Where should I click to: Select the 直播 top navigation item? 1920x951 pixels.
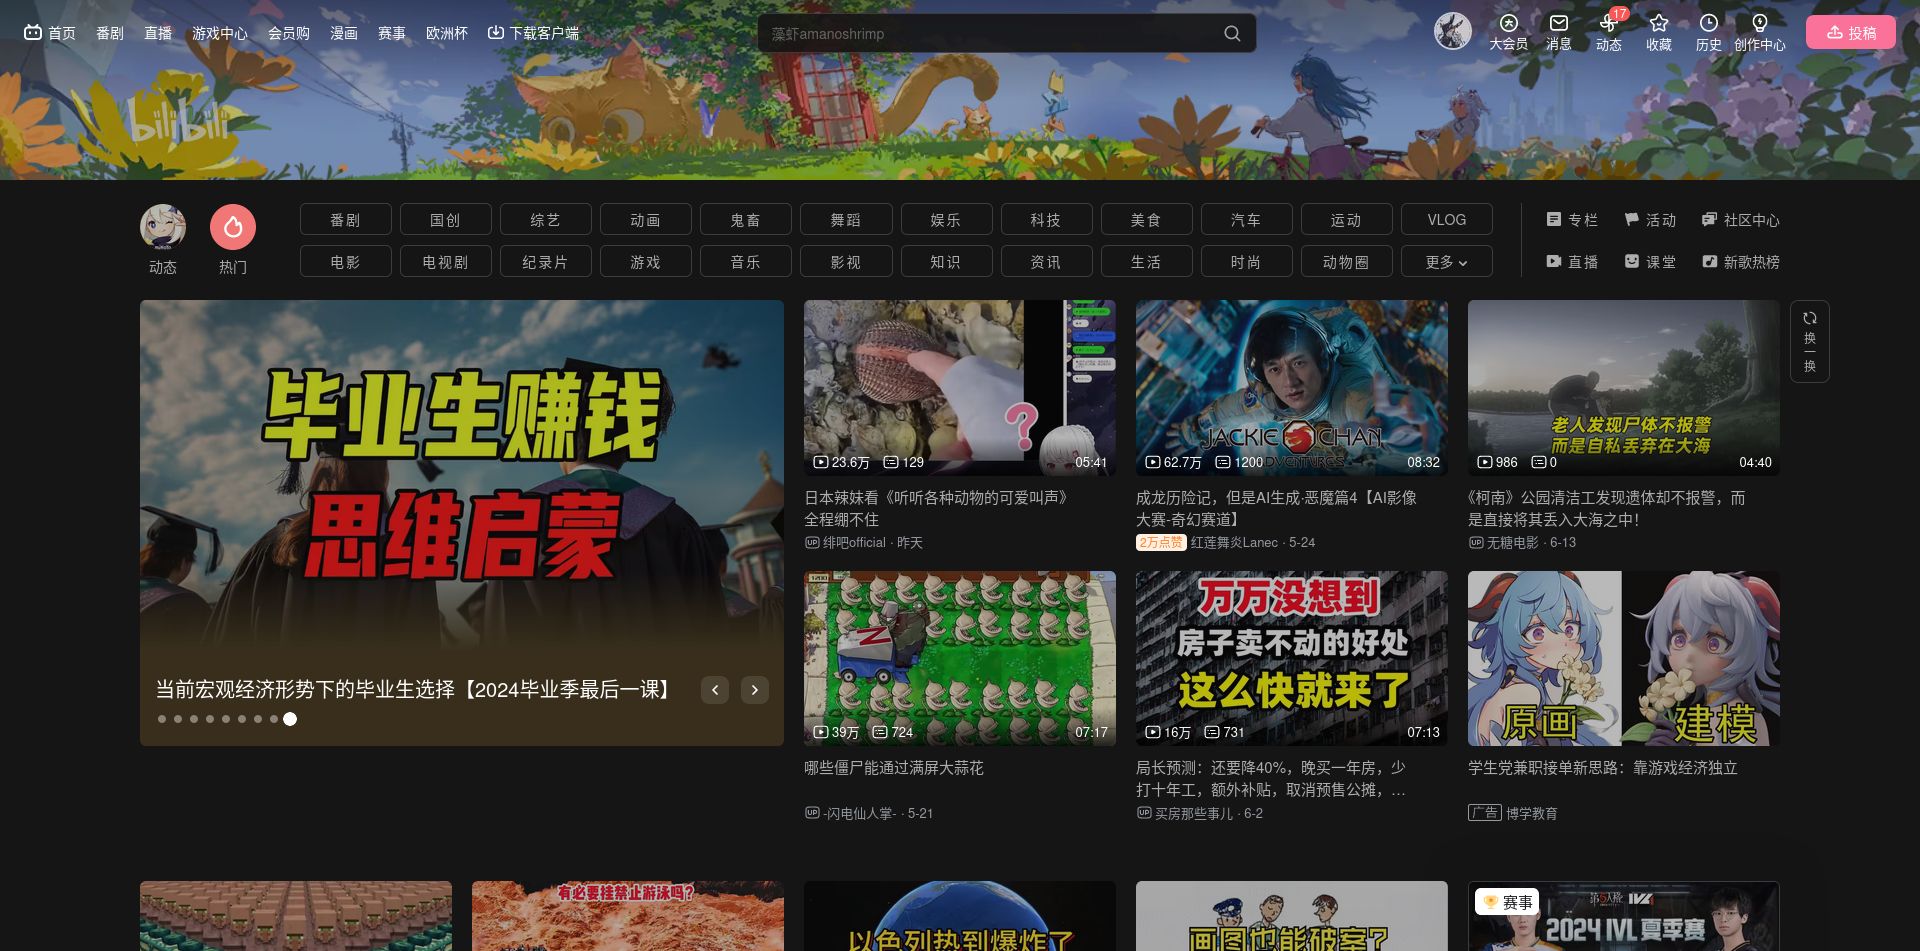point(158,33)
